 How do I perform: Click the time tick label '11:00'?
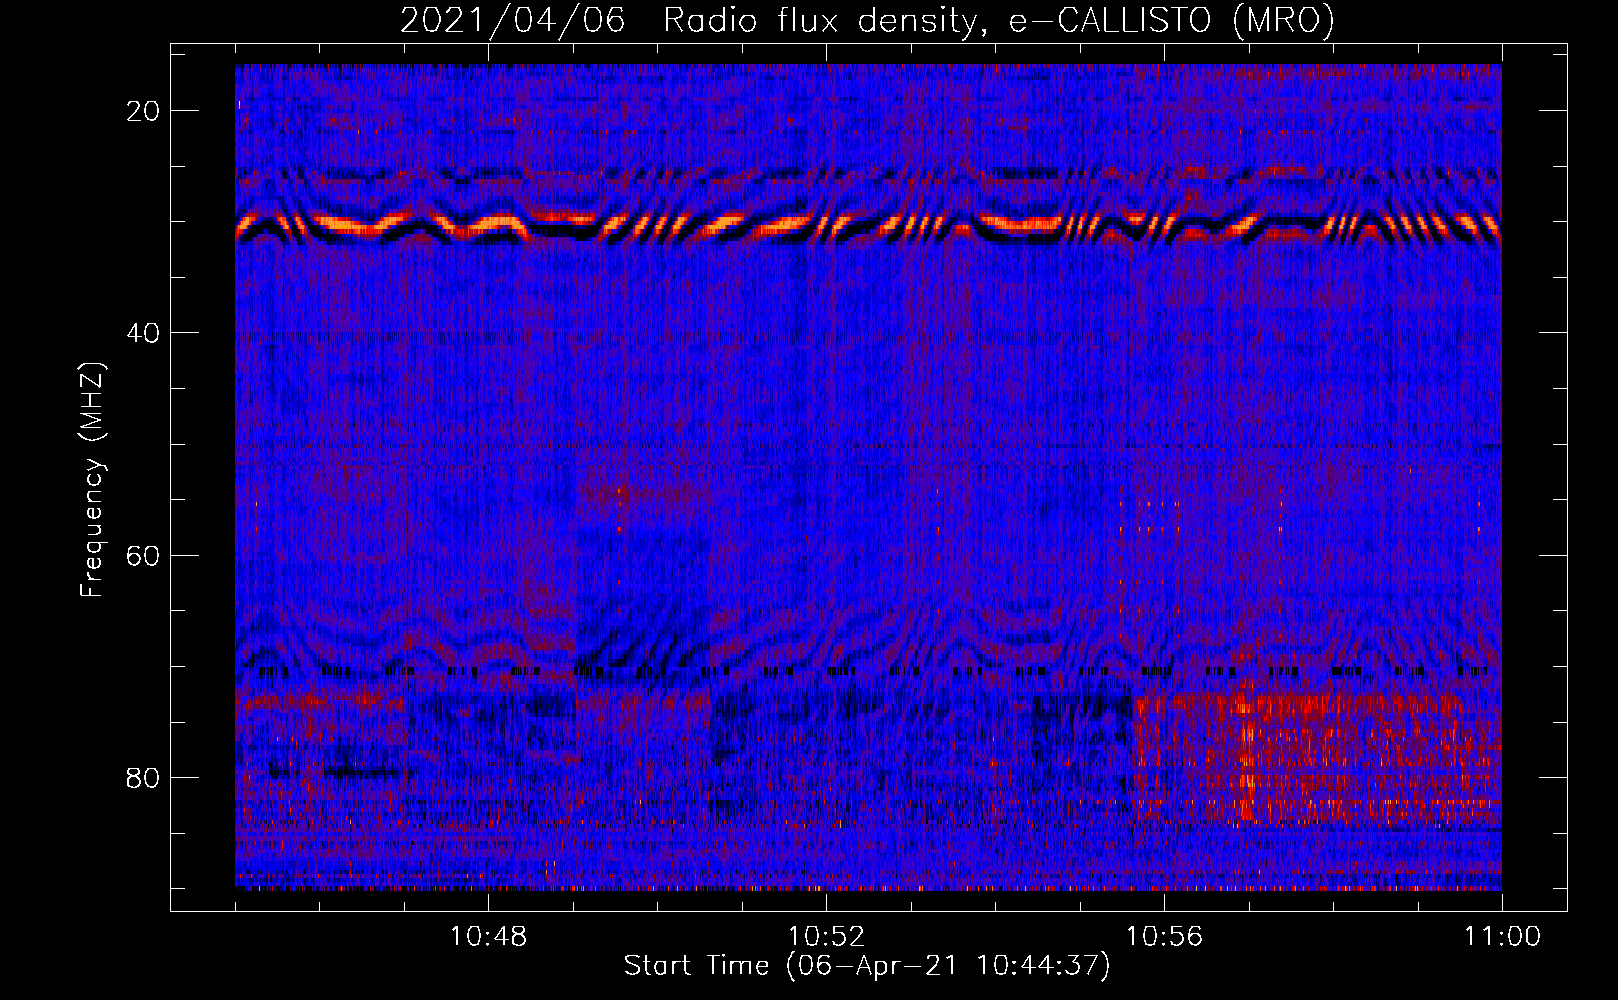tap(1502, 937)
